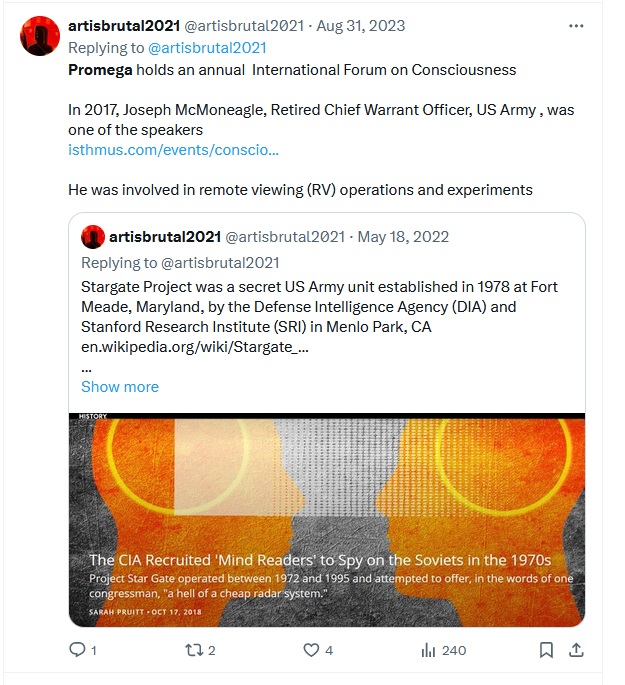Viewport: 625px width, 685px height.
Task: Open the reply icon with 1 comment
Action: (77, 650)
